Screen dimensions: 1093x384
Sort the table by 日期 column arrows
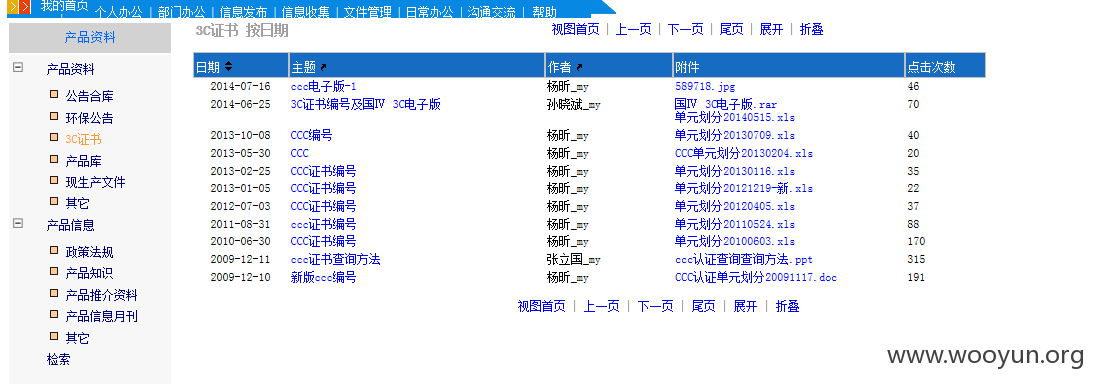(x=229, y=67)
